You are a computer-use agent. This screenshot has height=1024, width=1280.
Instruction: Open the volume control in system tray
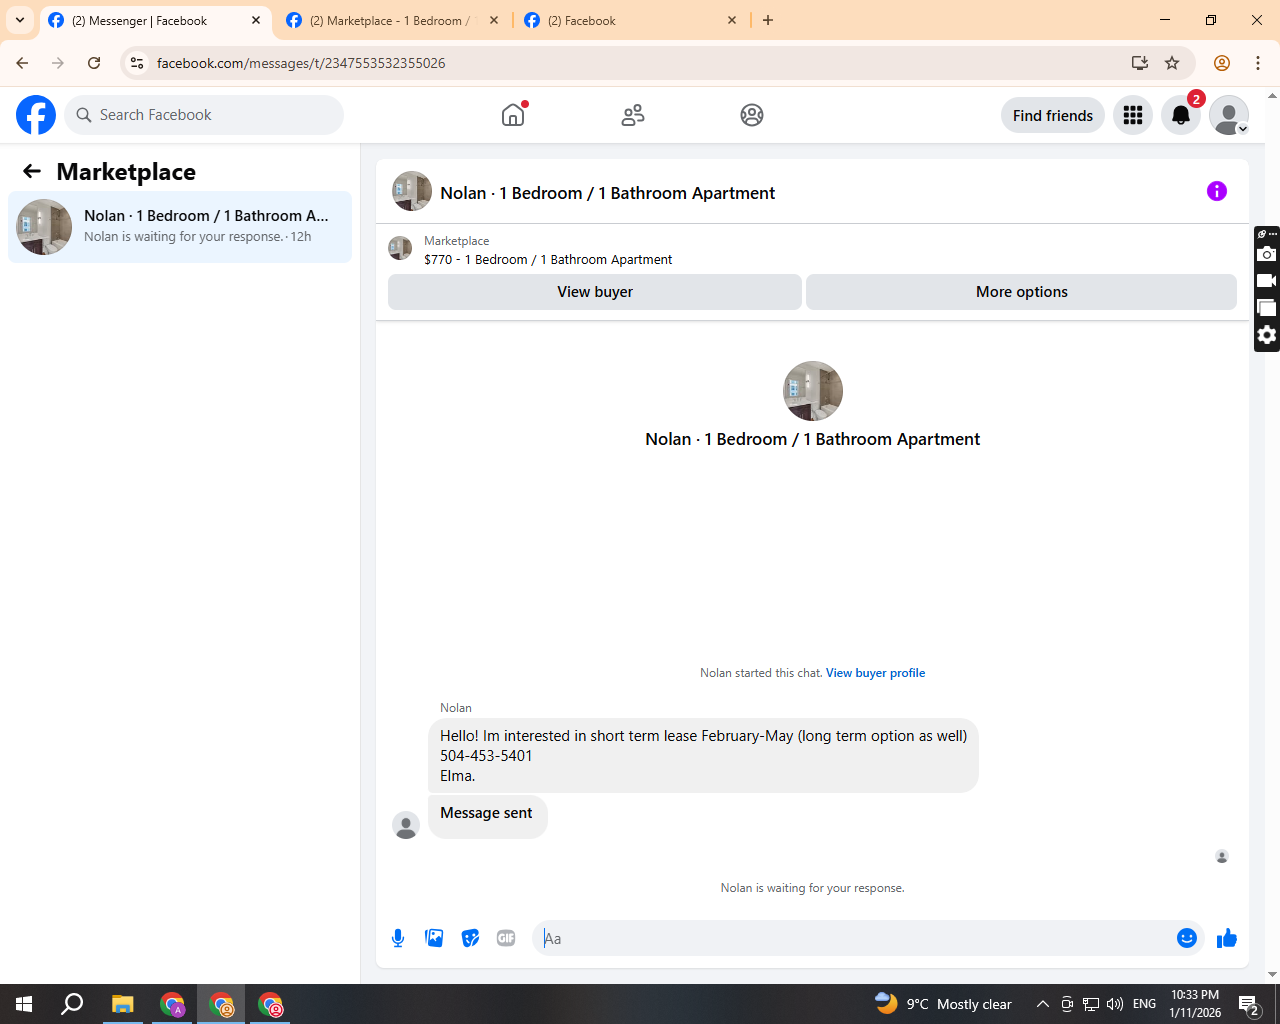1115,1004
